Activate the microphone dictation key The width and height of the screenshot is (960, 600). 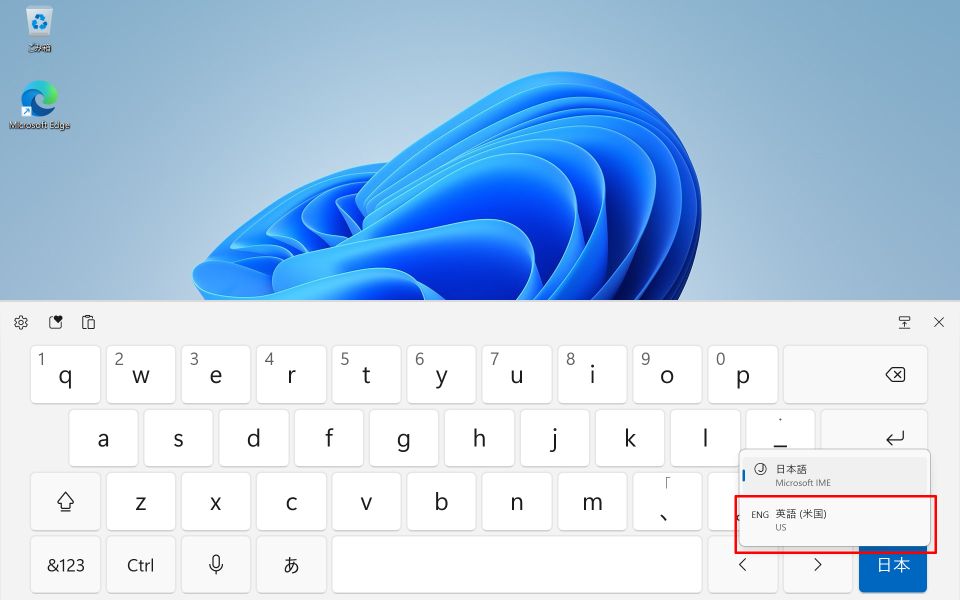click(216, 564)
